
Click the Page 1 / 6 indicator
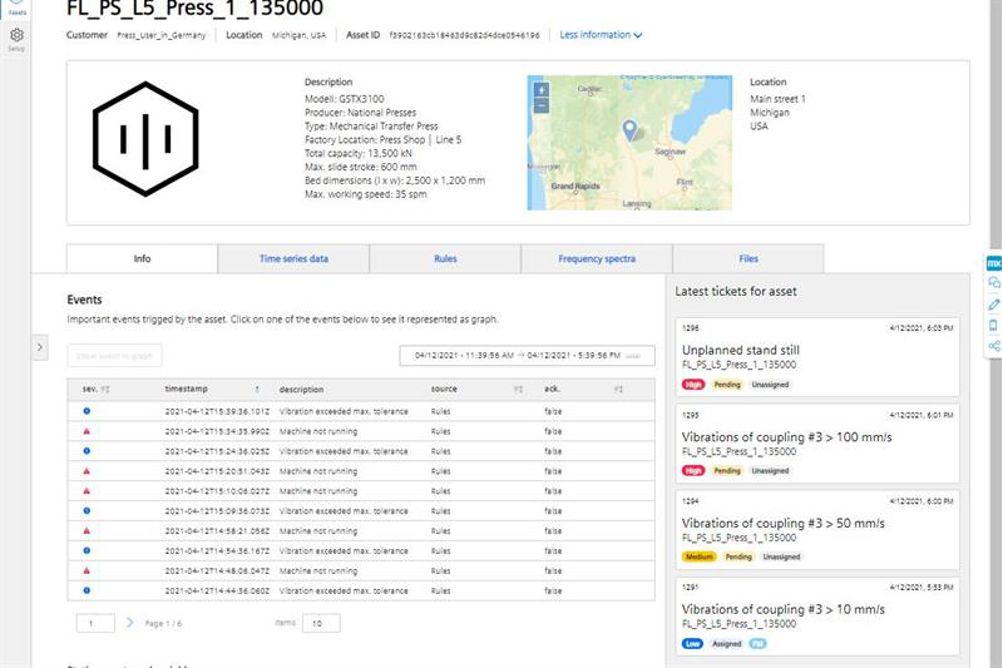[163, 623]
